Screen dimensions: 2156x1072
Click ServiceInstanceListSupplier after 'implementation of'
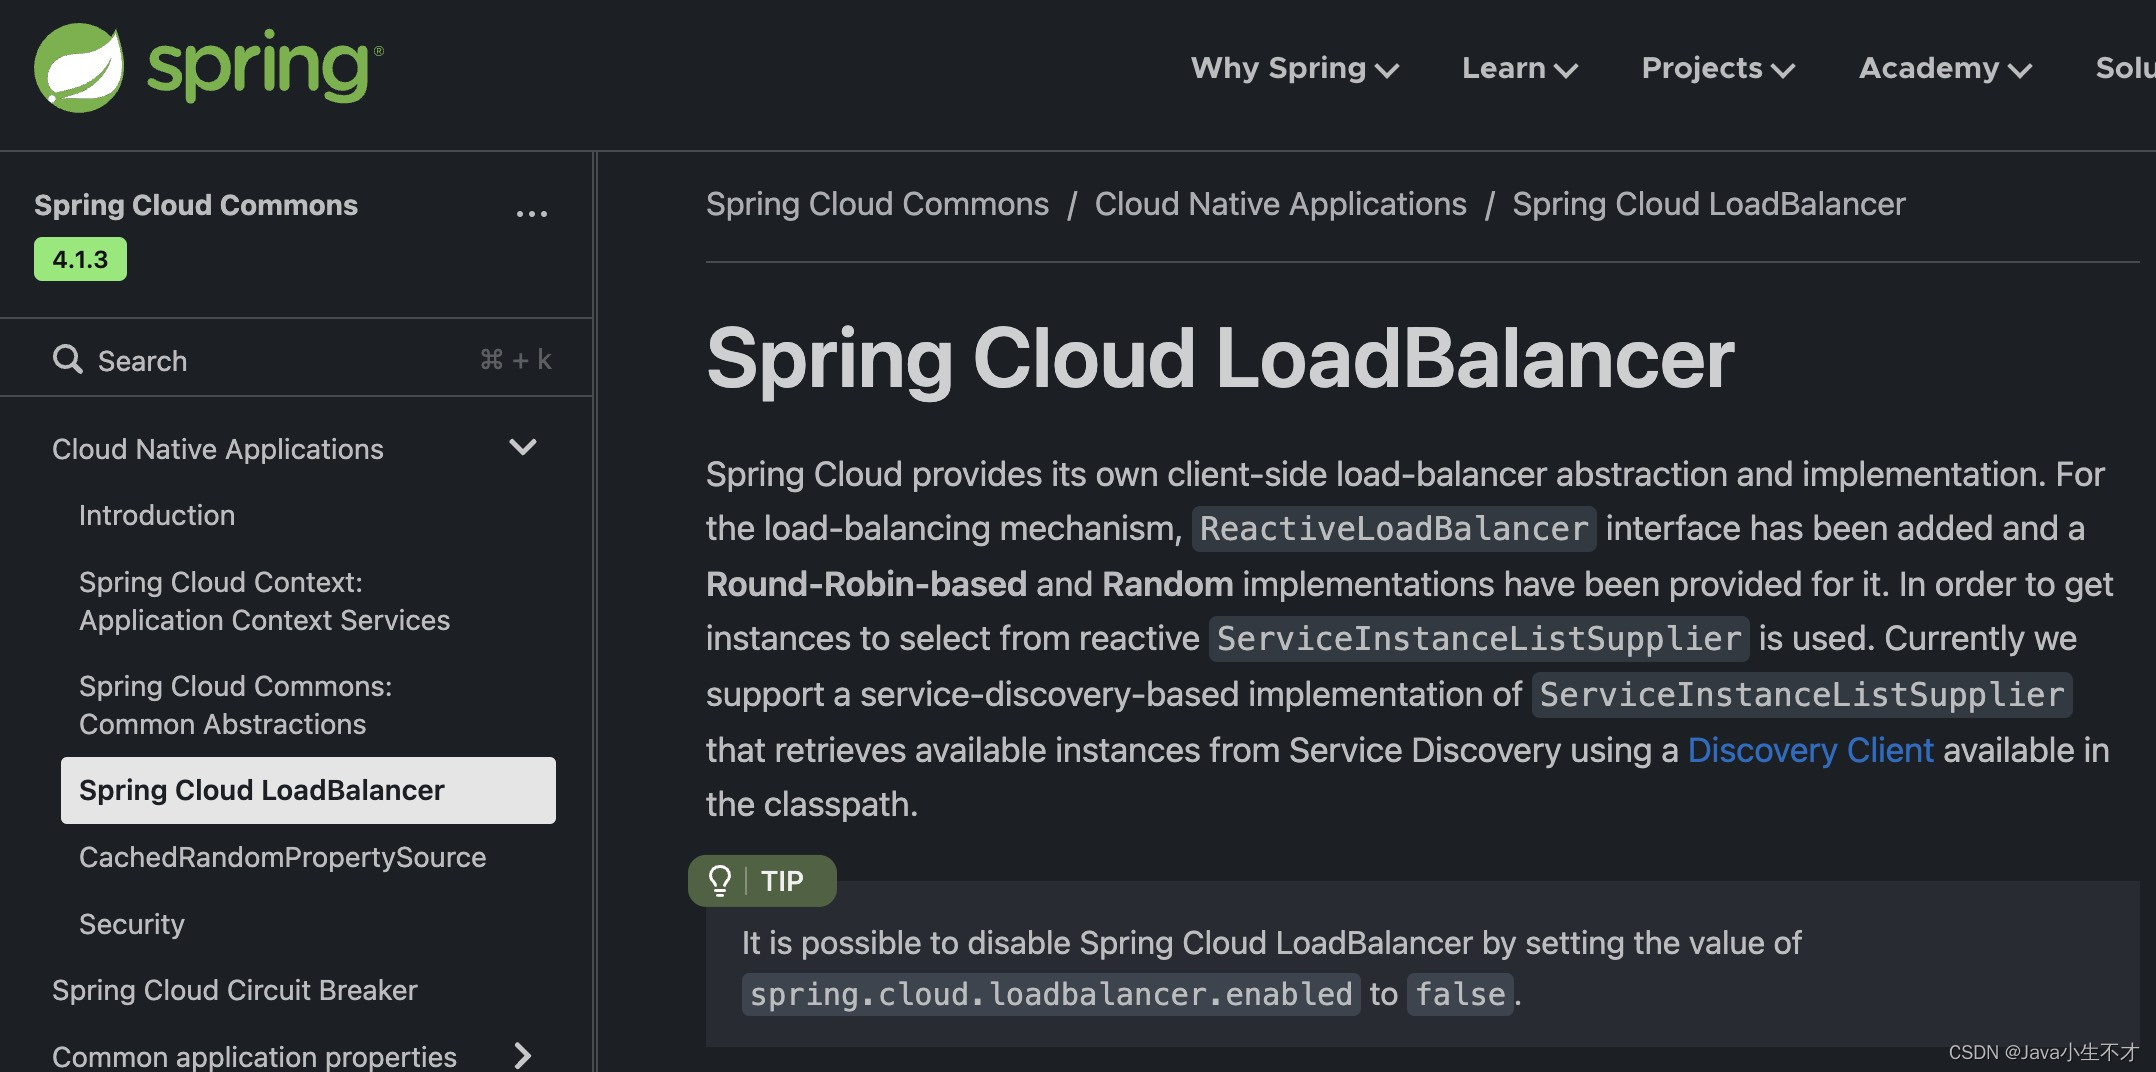[1802, 694]
